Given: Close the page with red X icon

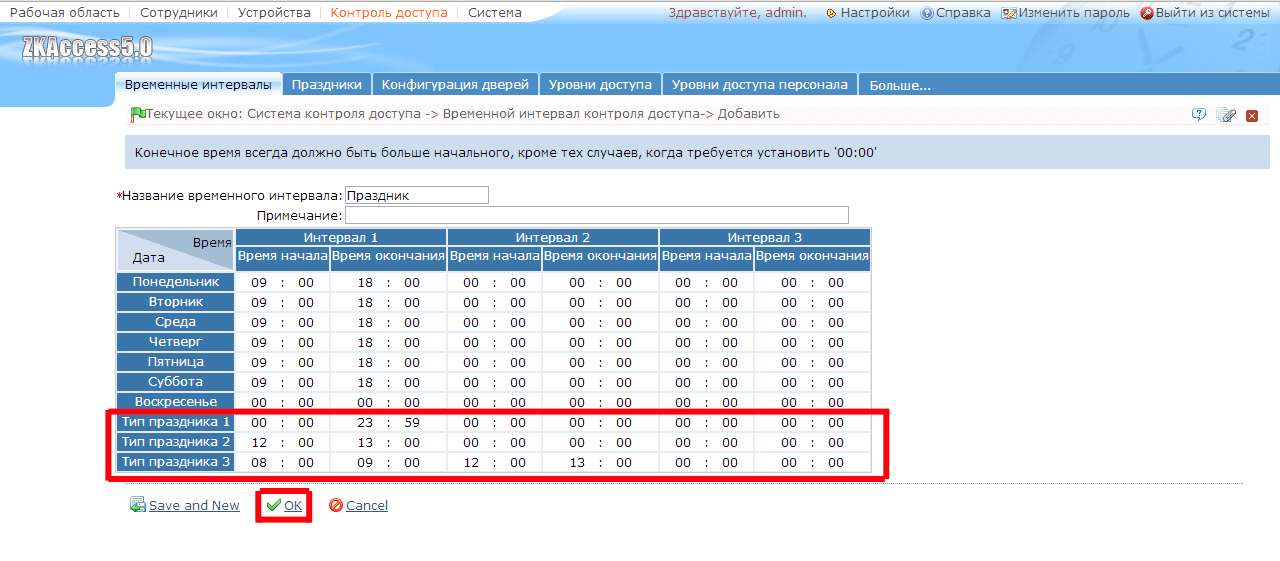Looking at the screenshot, I should tap(1252, 116).
